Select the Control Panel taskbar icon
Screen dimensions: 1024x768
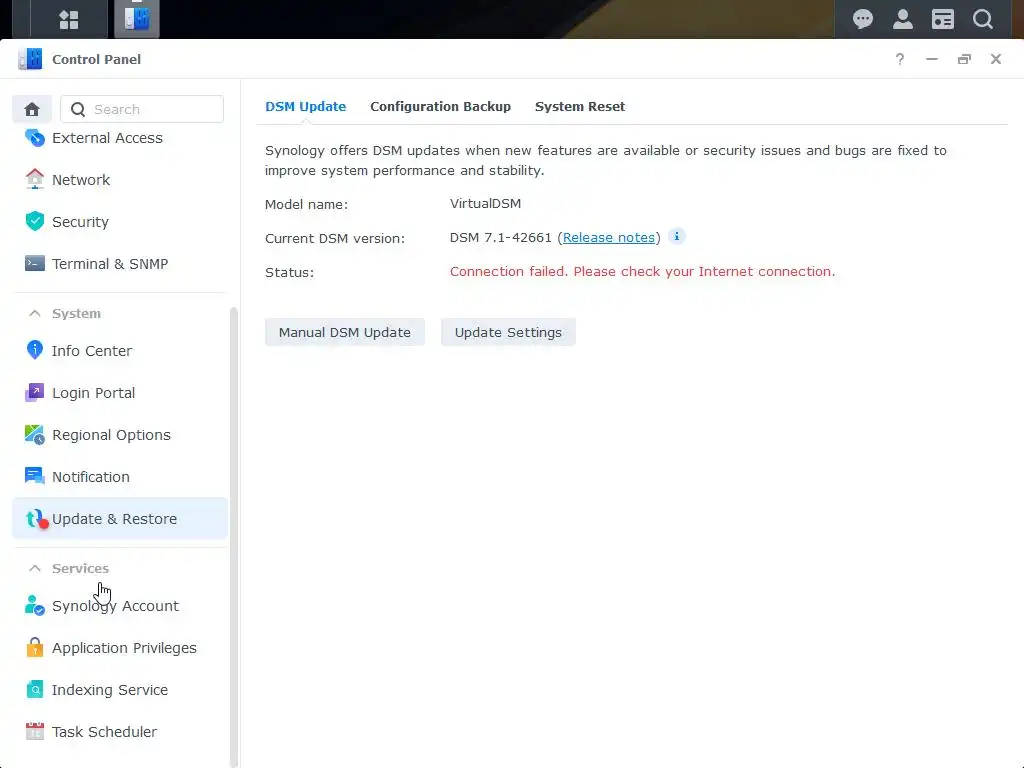[136, 19]
